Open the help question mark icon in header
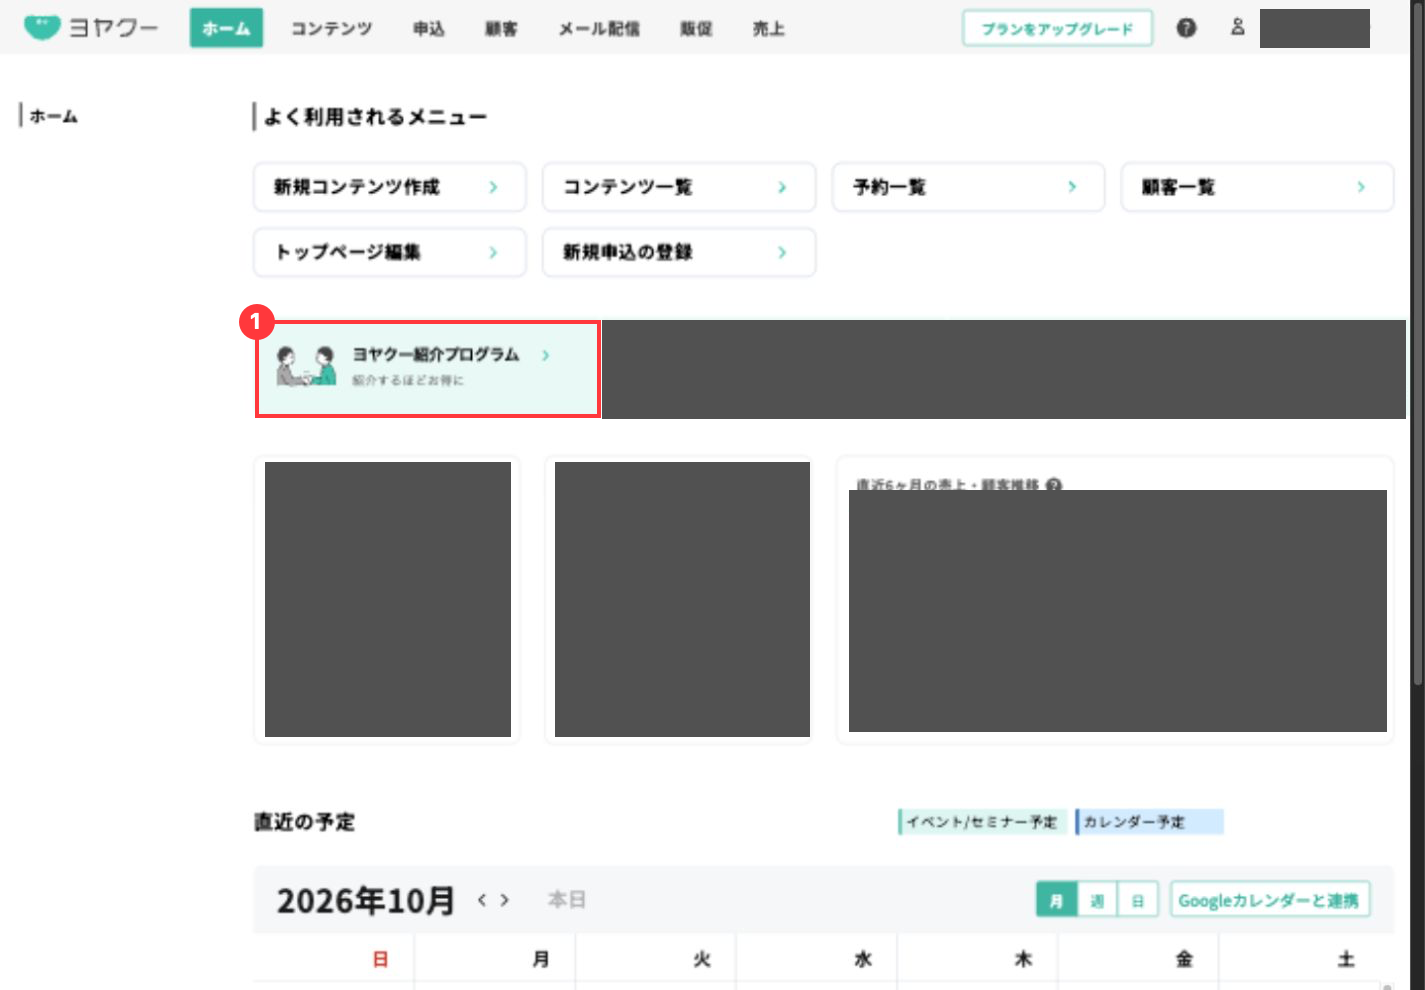Screen dimensions: 1425x990 pyautogui.click(x=1186, y=28)
